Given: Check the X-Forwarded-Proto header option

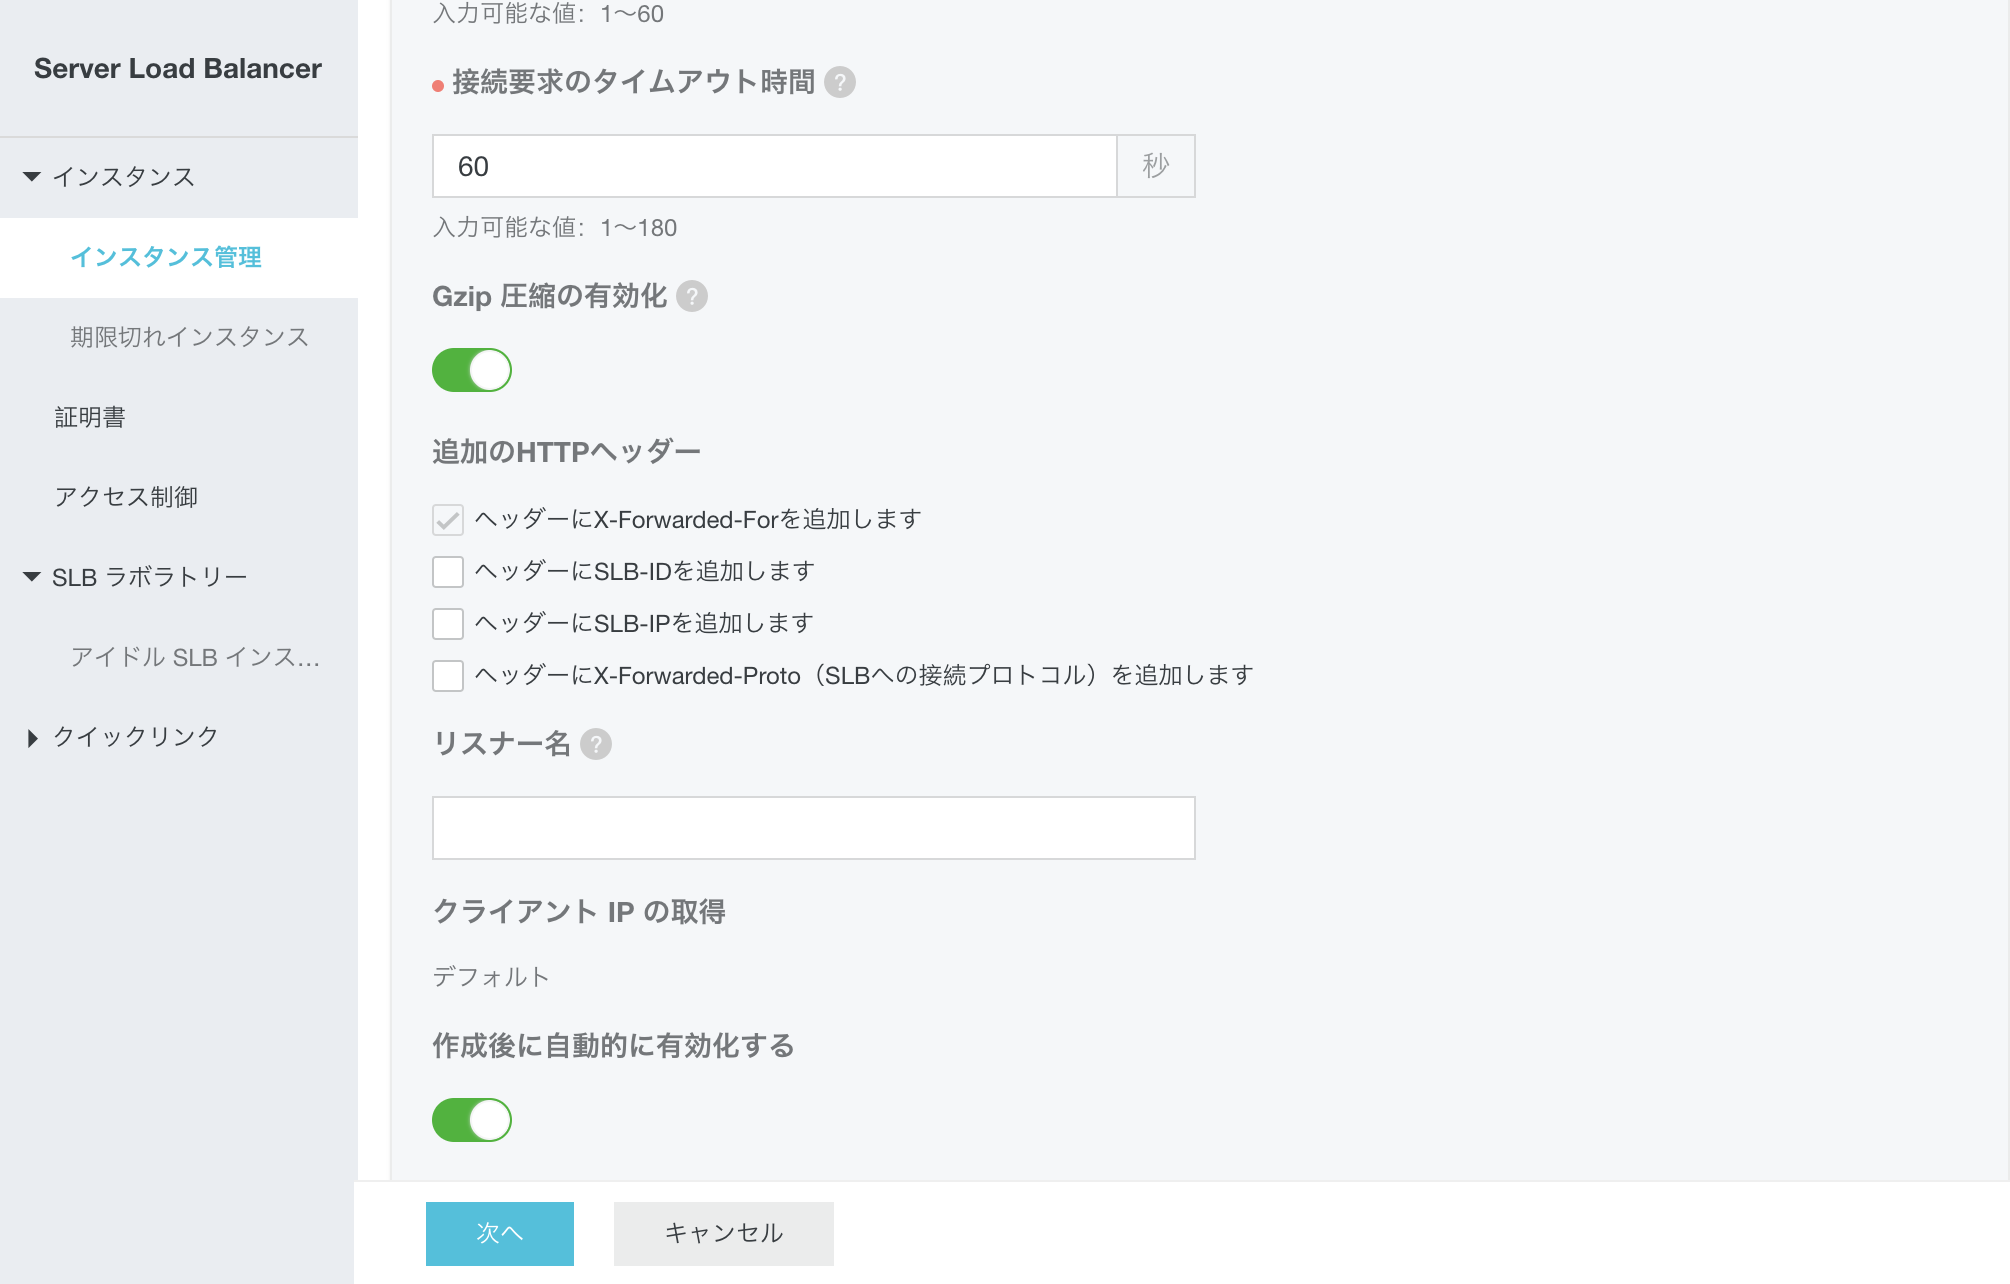Looking at the screenshot, I should pyautogui.click(x=446, y=675).
